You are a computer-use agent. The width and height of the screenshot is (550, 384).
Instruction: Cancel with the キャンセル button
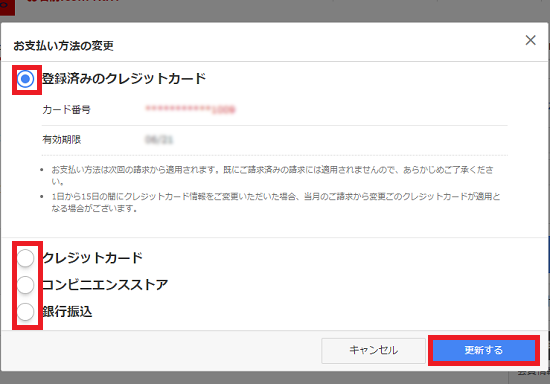pos(373,350)
